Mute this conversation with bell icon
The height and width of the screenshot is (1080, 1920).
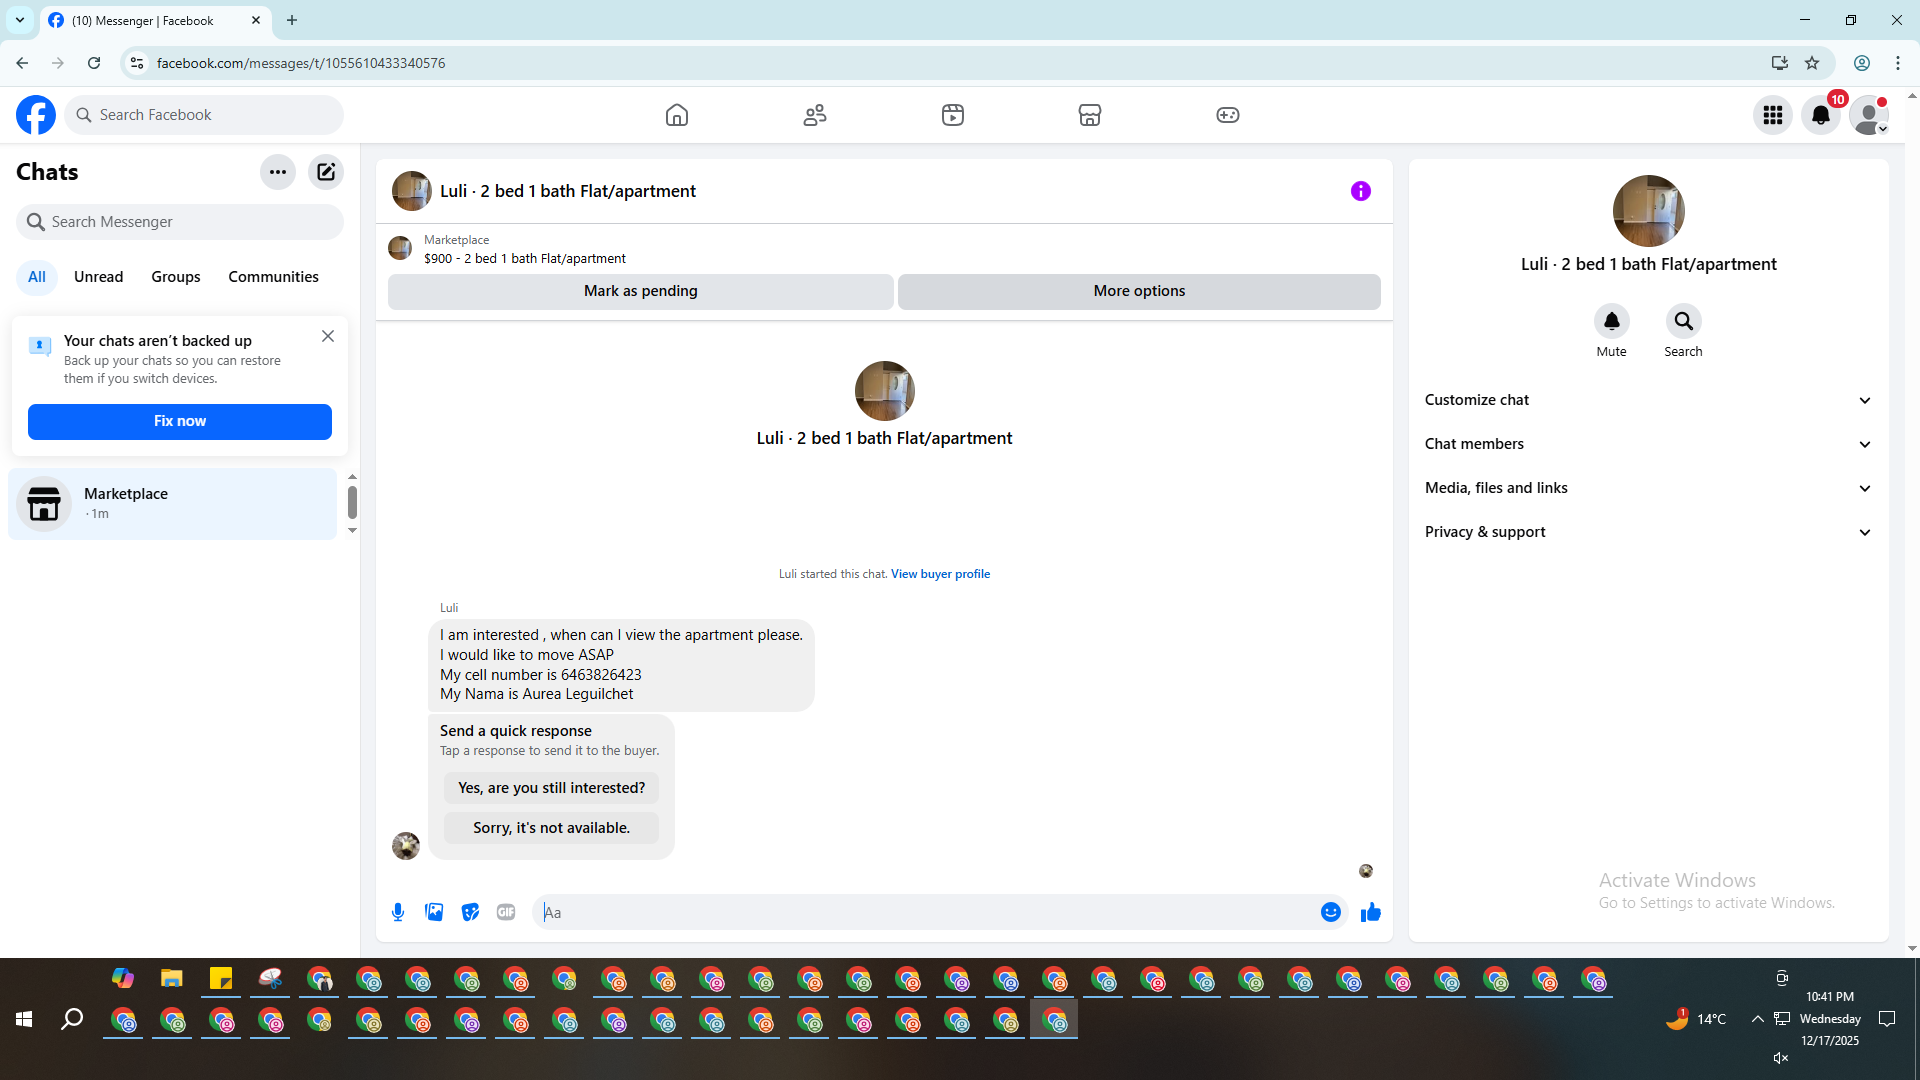[1611, 321]
